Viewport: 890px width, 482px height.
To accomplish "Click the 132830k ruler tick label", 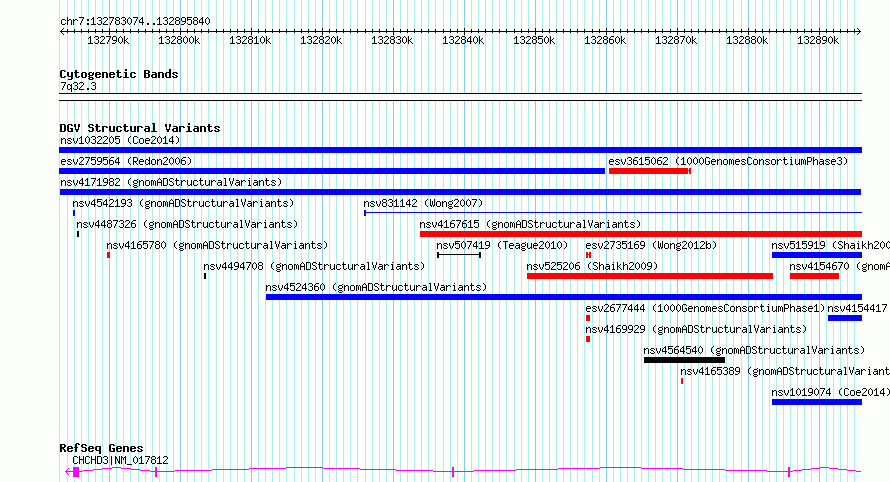I will pos(392,40).
